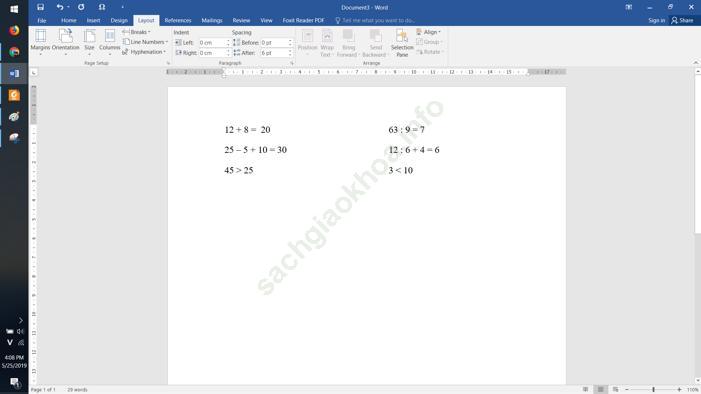Image resolution: width=701 pixels, height=394 pixels.
Task: Click the zoom in plus button
Action: [679, 390]
